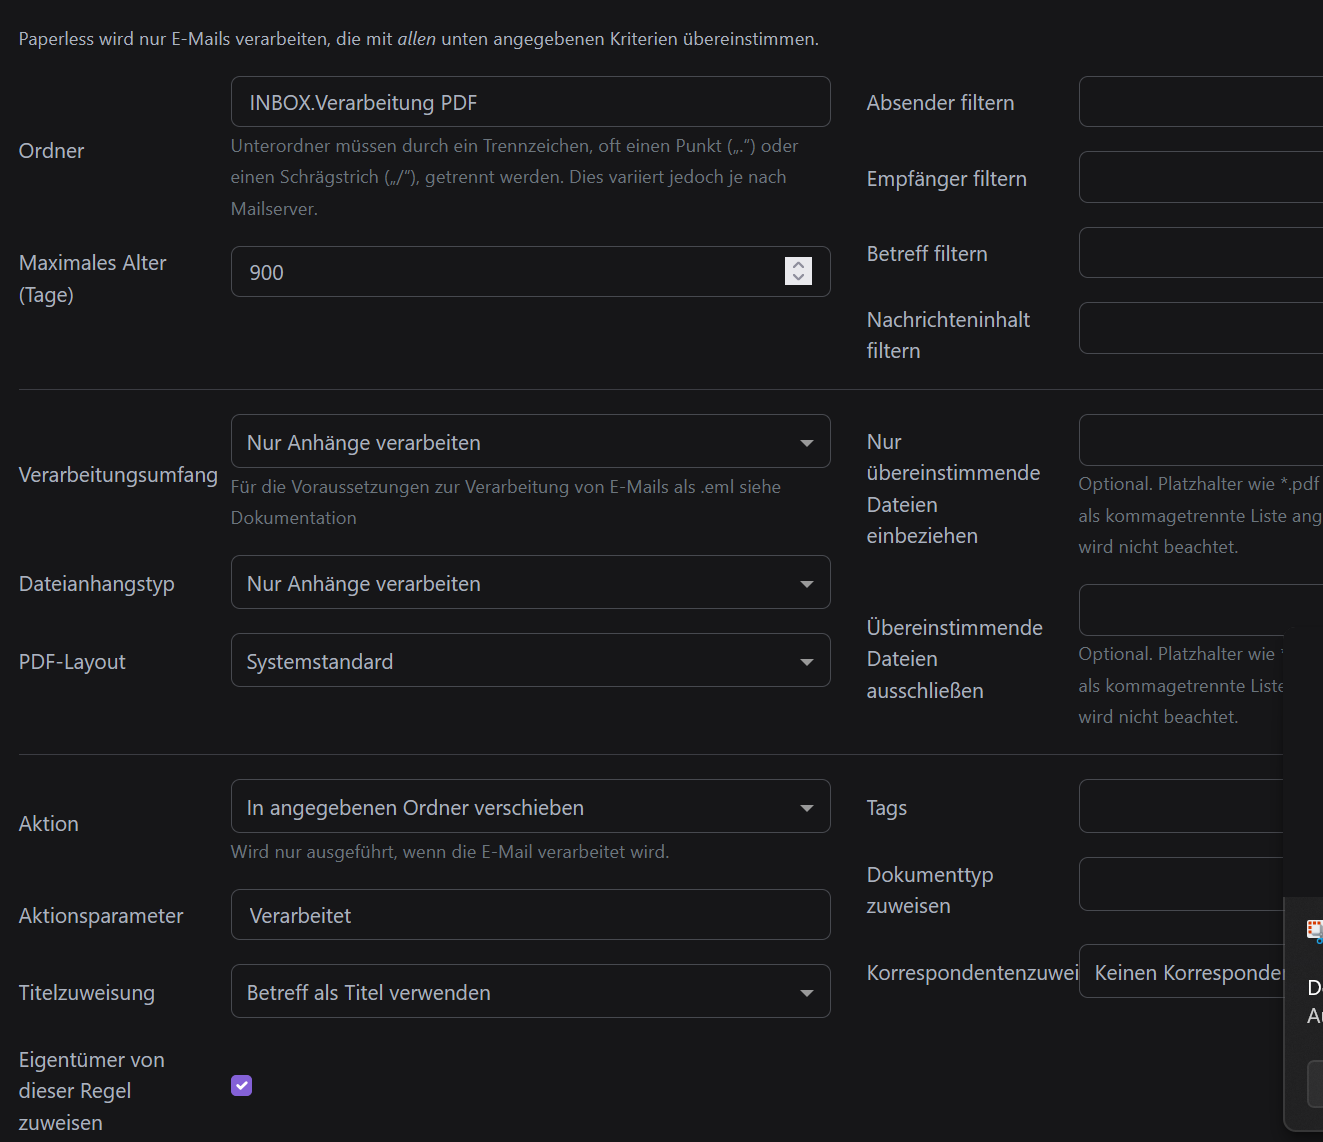
Task: Increase Maximales Alter with the up arrow
Action: pos(798,265)
